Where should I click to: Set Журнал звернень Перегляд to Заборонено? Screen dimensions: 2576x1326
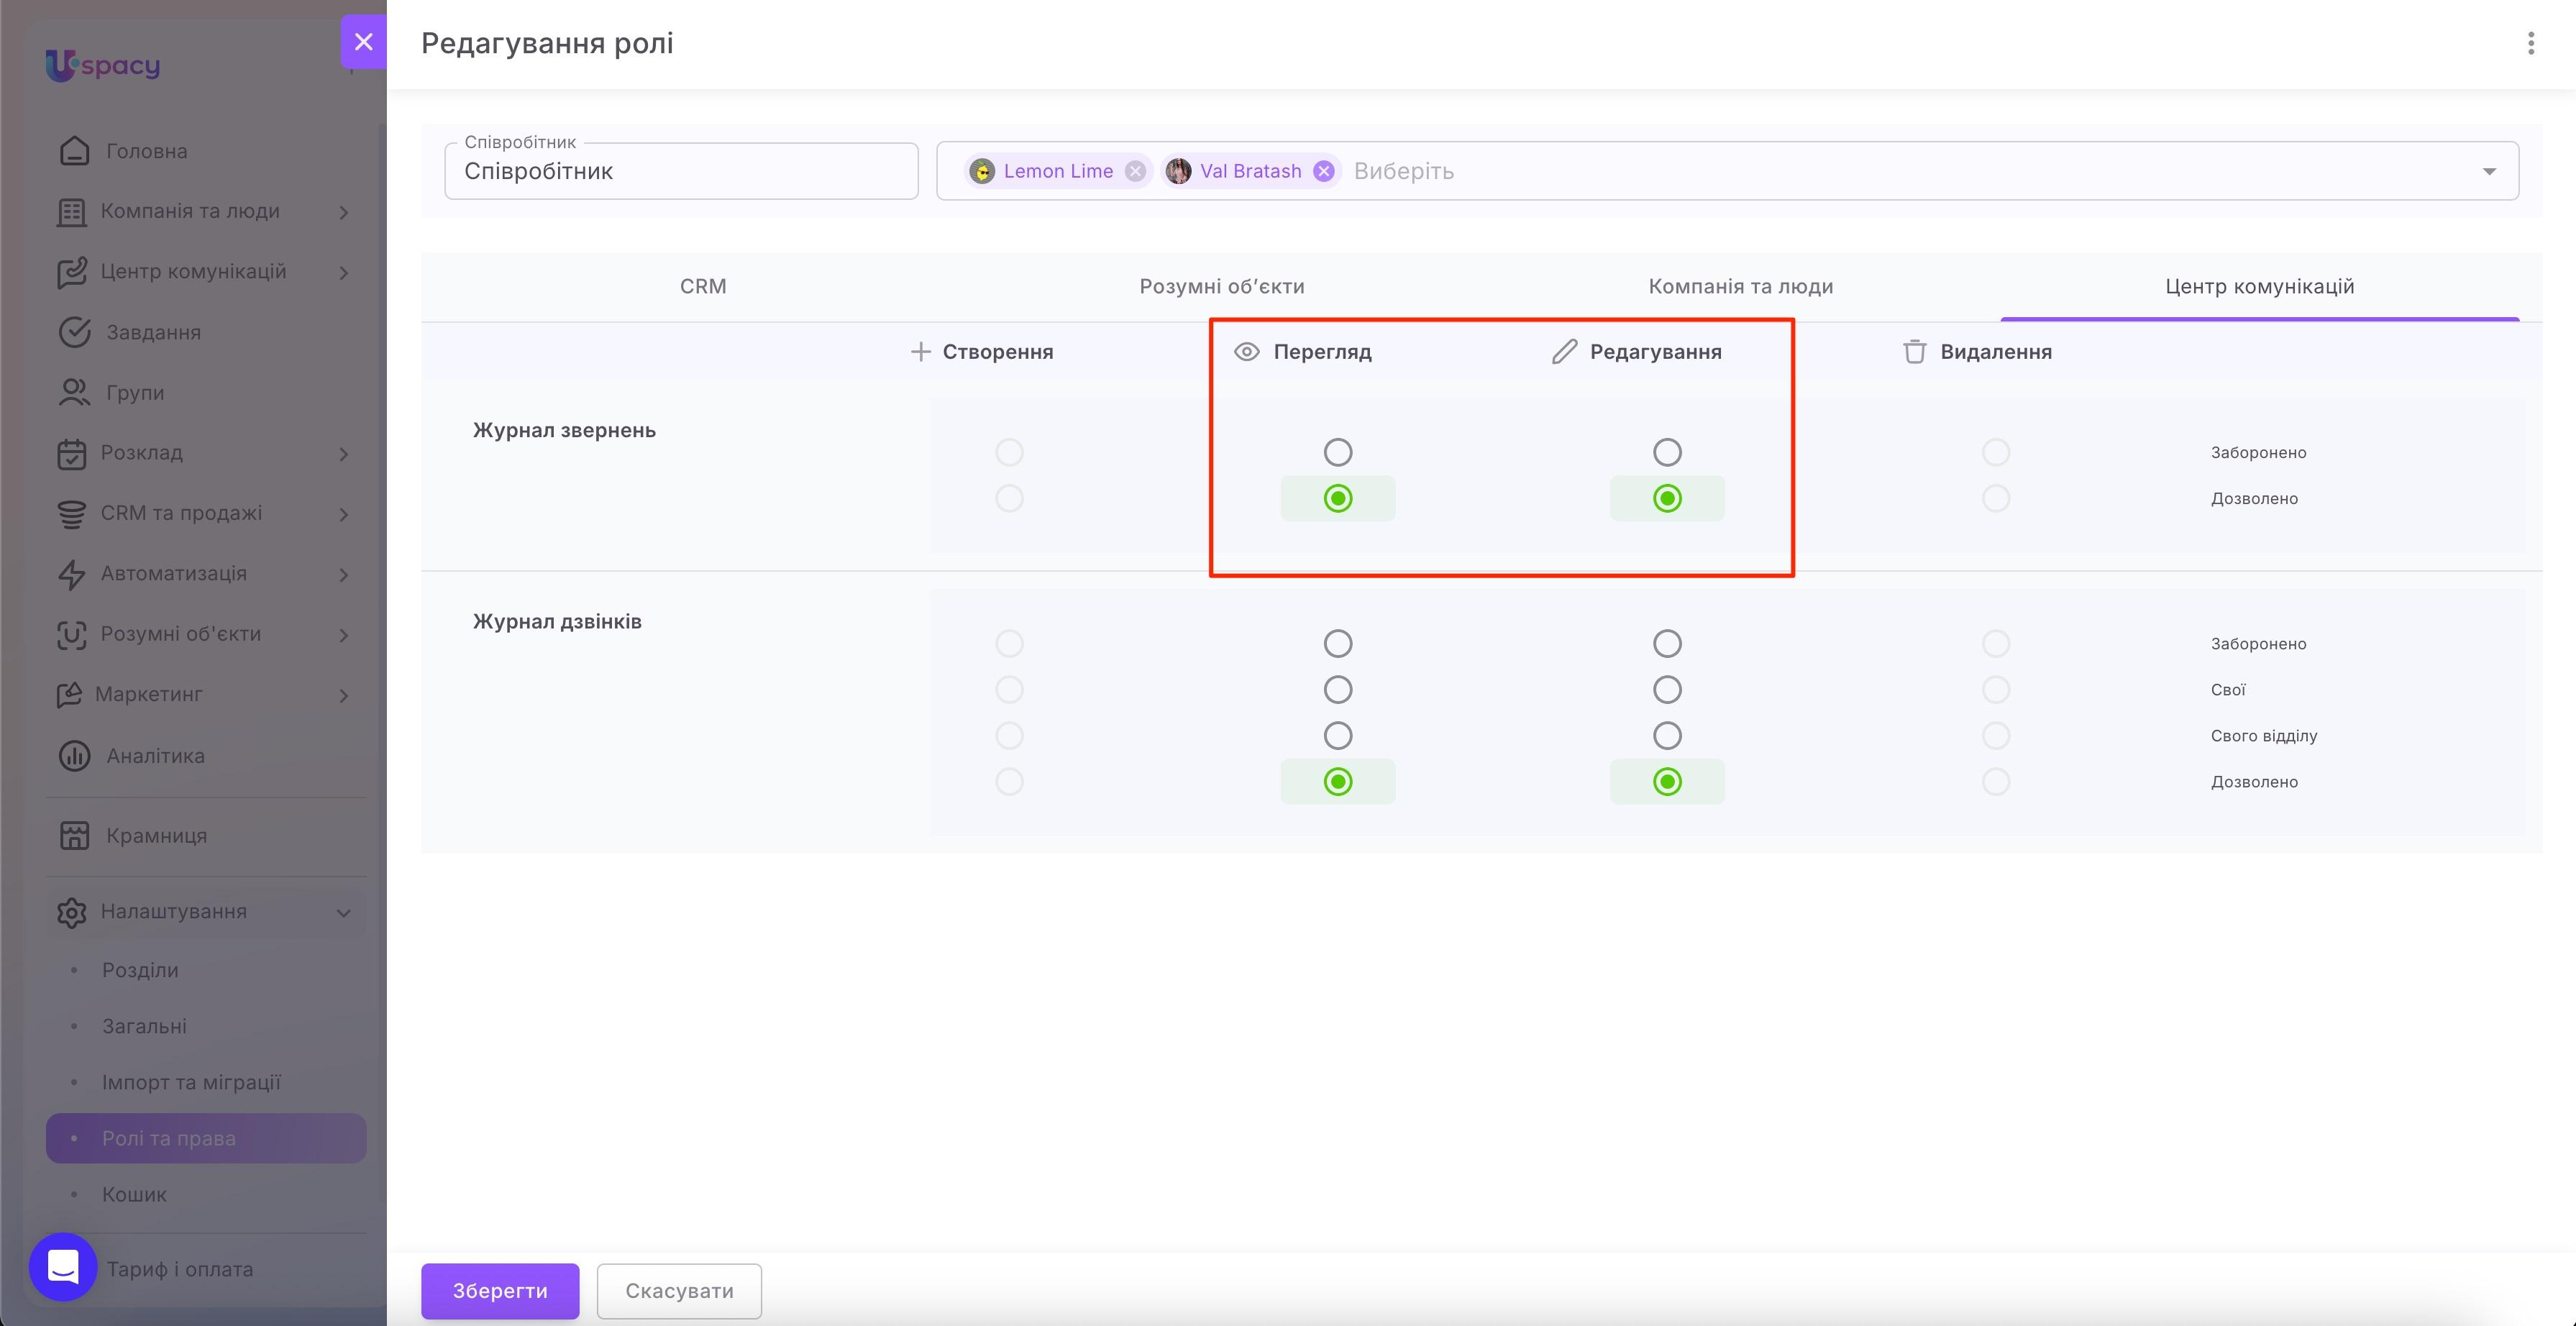point(1338,452)
